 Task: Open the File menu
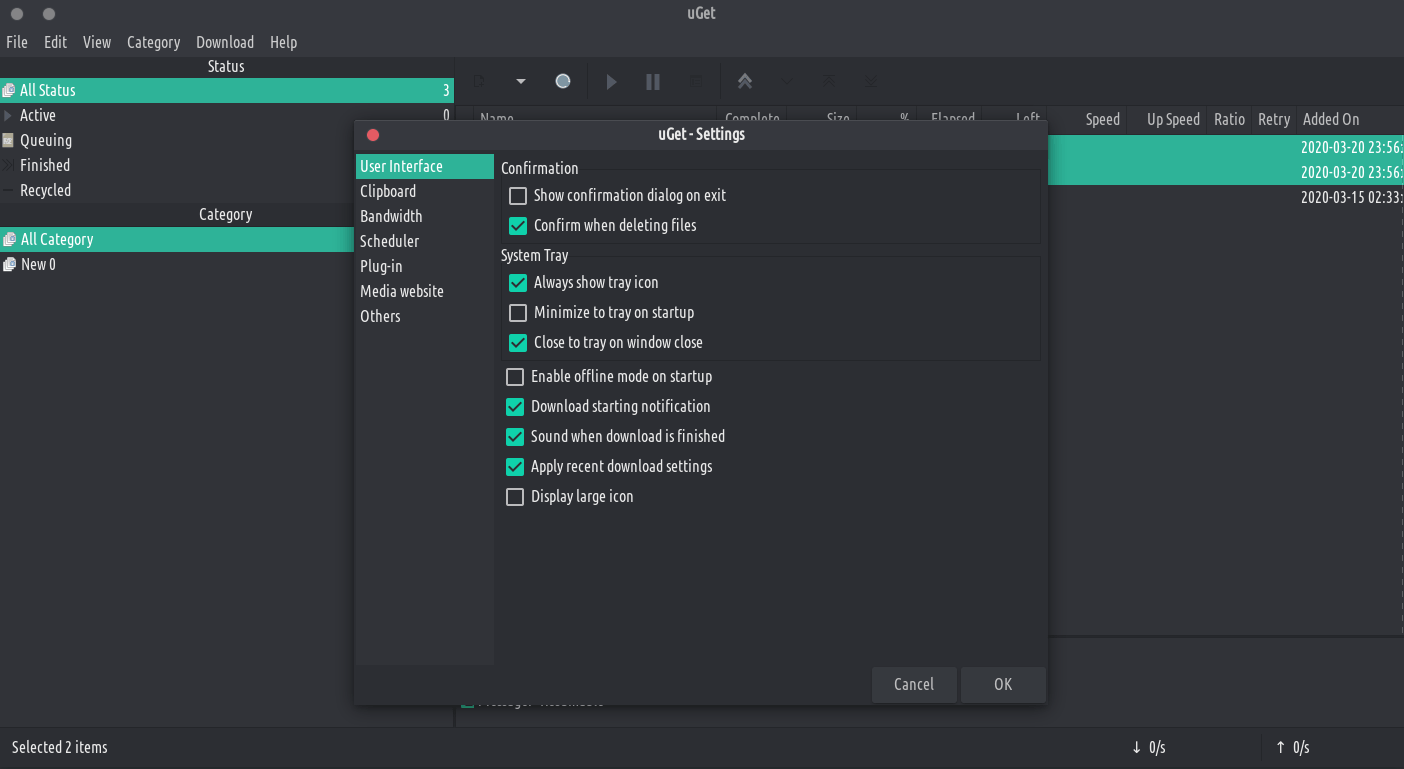coord(17,42)
